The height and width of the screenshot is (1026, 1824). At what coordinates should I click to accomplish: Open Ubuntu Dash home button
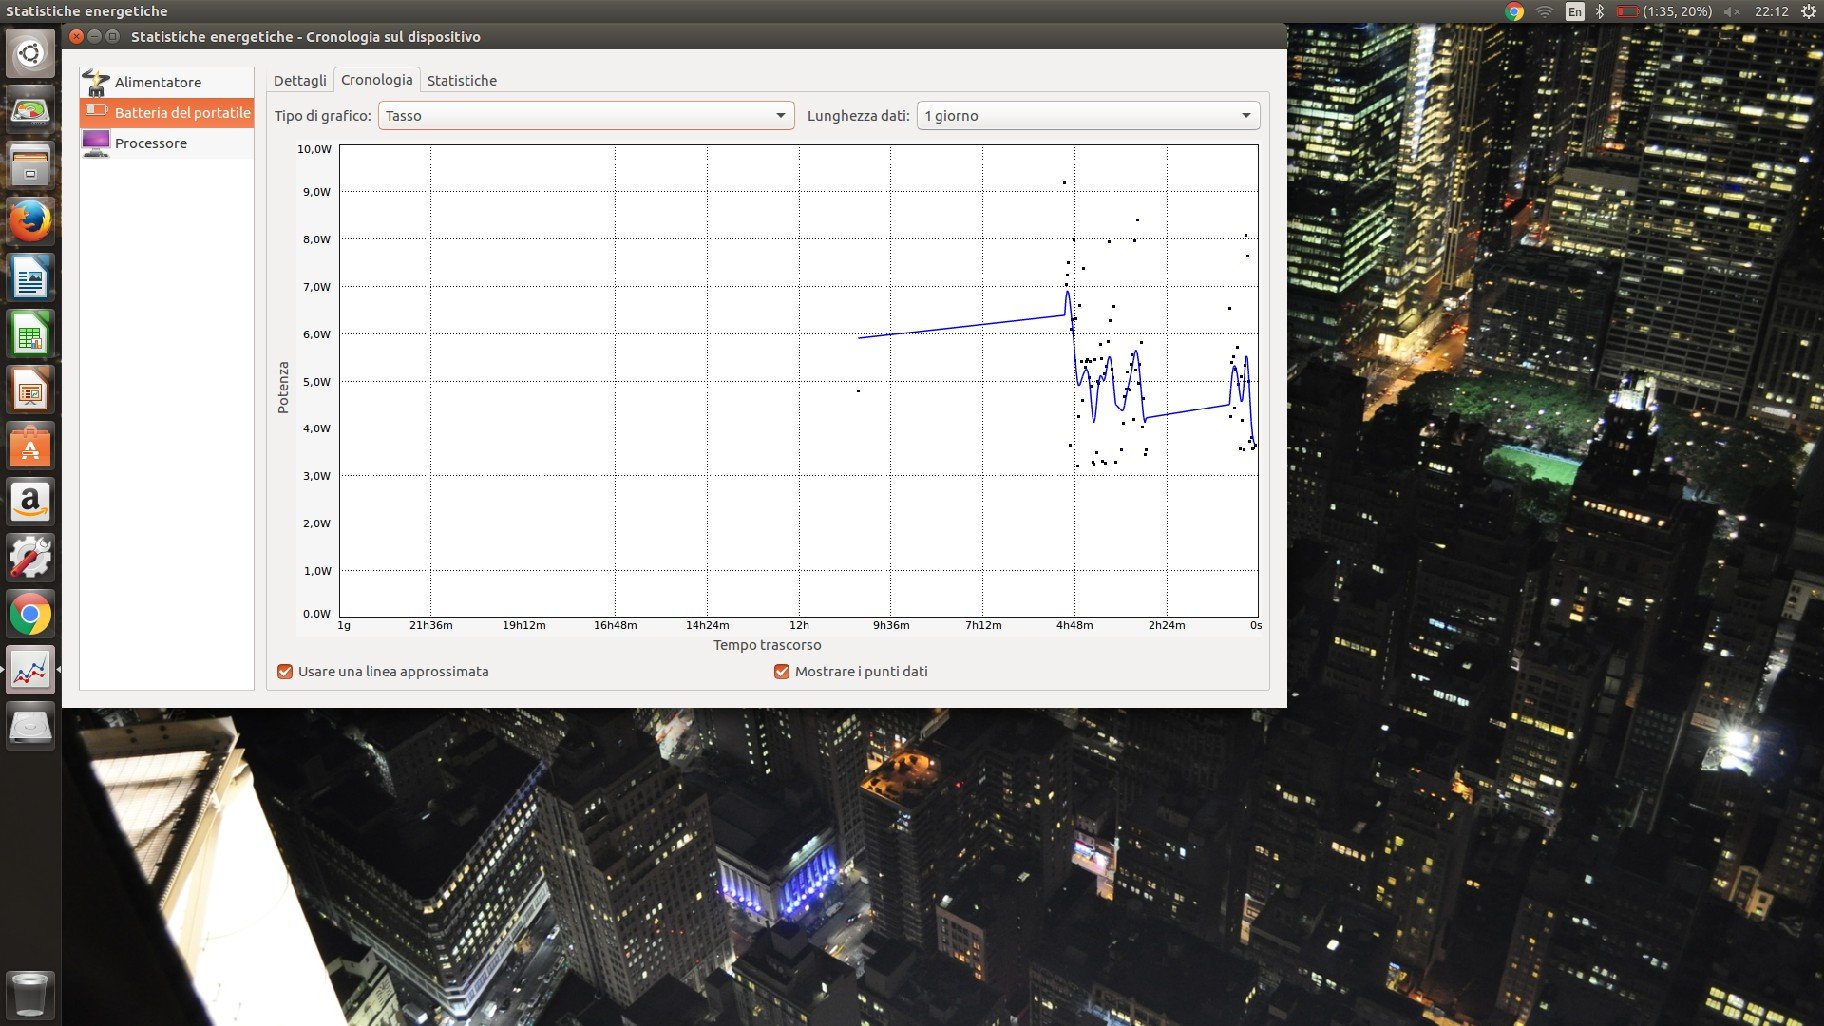30,53
